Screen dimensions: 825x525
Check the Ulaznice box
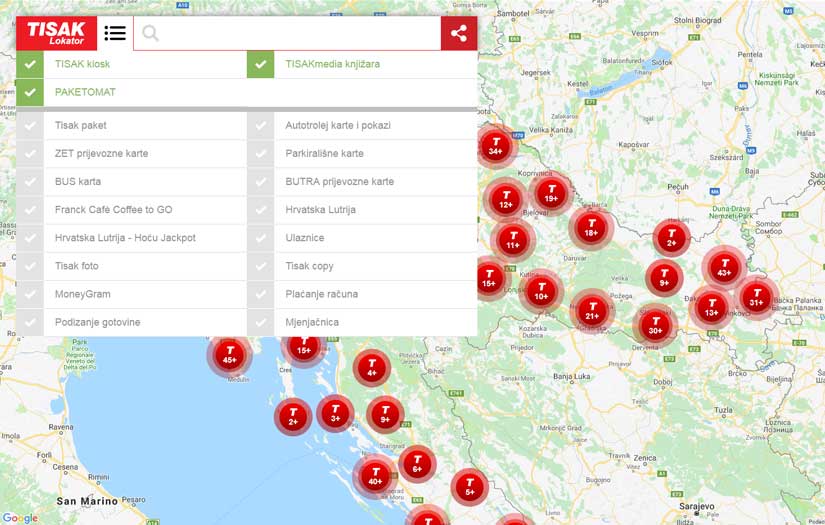pyautogui.click(x=260, y=238)
